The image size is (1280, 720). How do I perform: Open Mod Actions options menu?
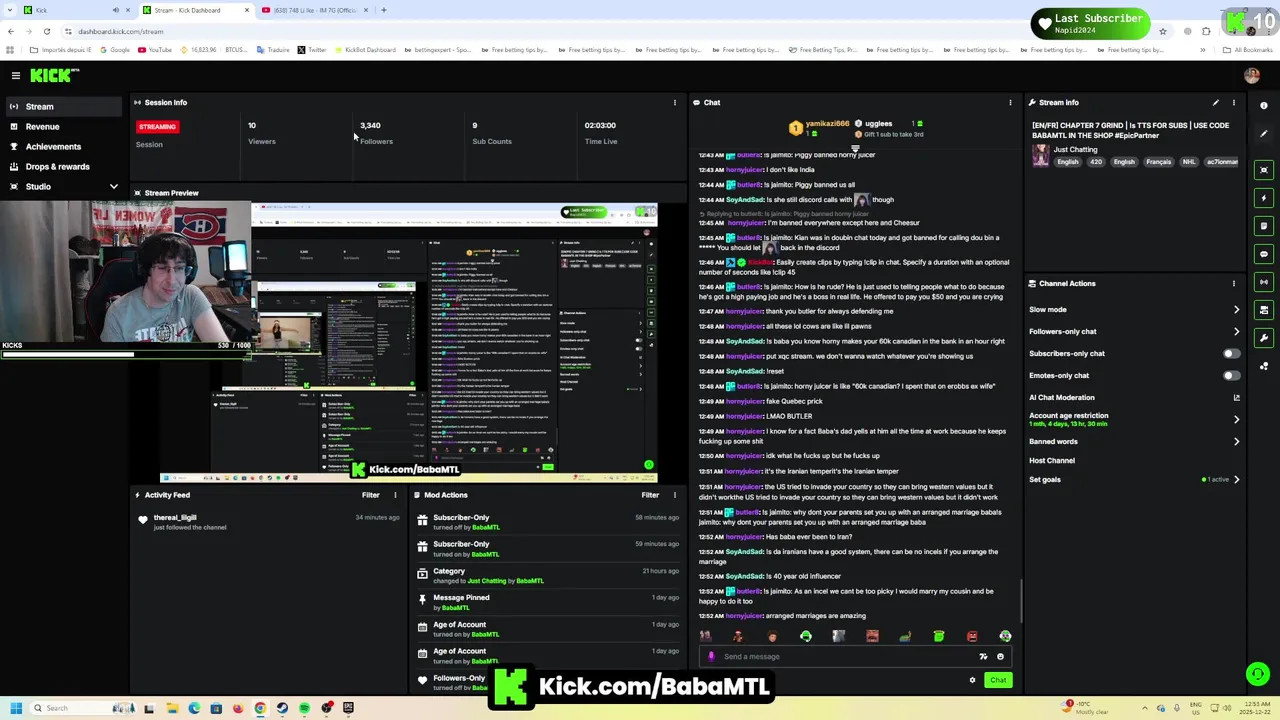675,495
